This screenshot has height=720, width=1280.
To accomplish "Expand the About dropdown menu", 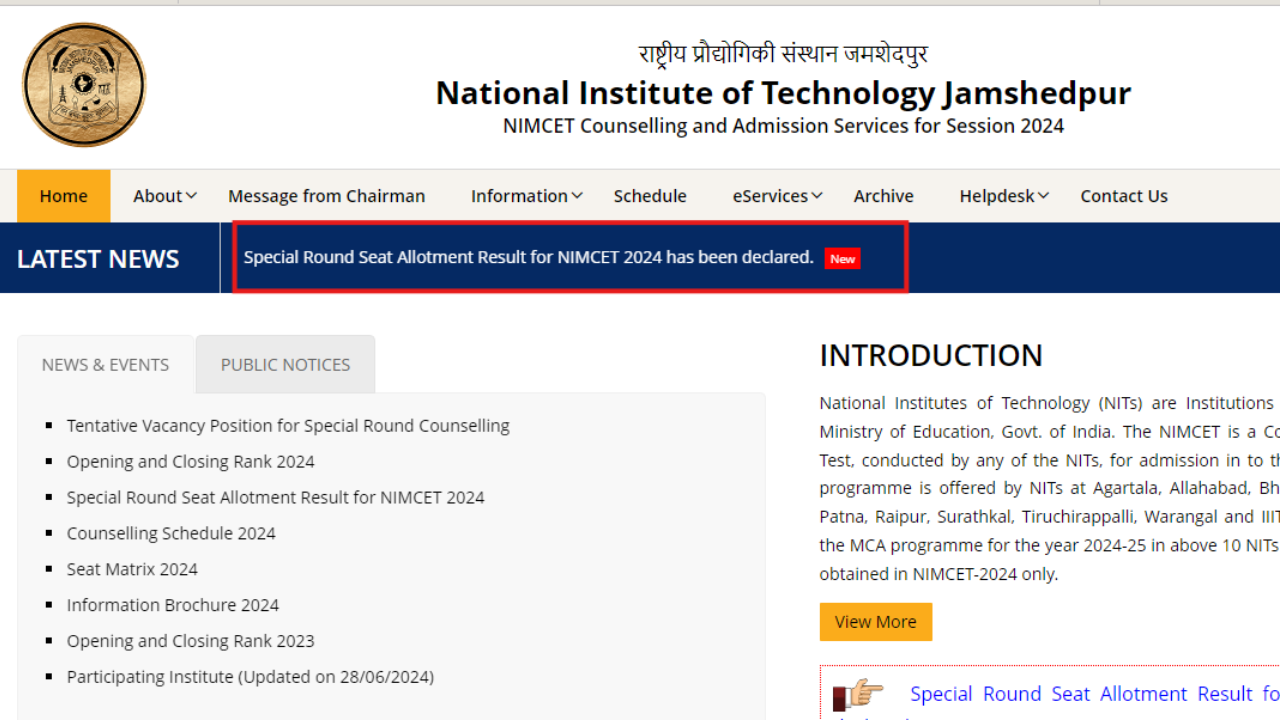I will (x=165, y=196).
